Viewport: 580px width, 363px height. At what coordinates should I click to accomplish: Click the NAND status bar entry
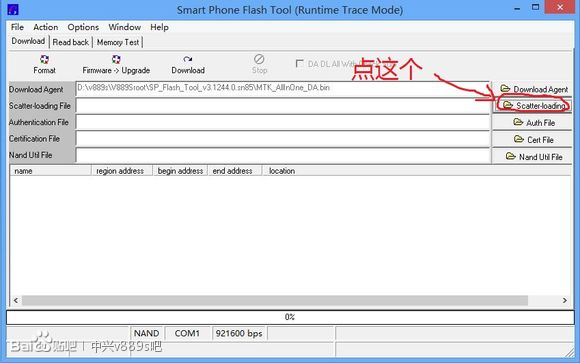[x=146, y=333]
